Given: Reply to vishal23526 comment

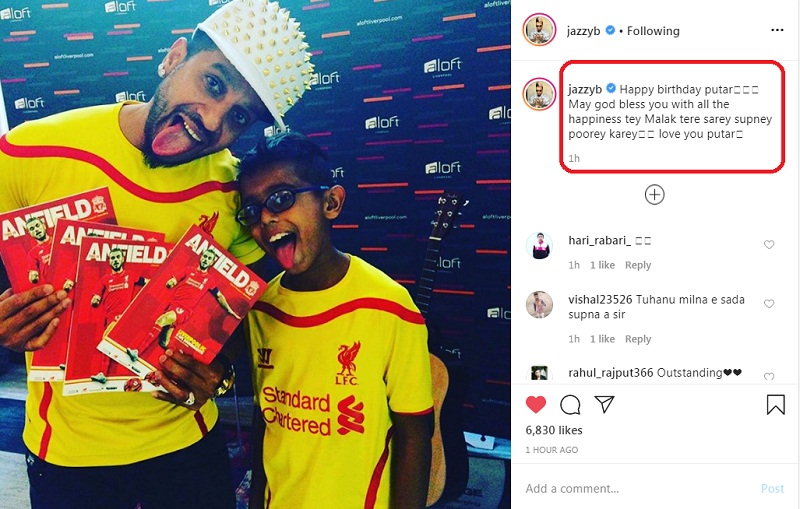Looking at the screenshot, I should [638, 339].
